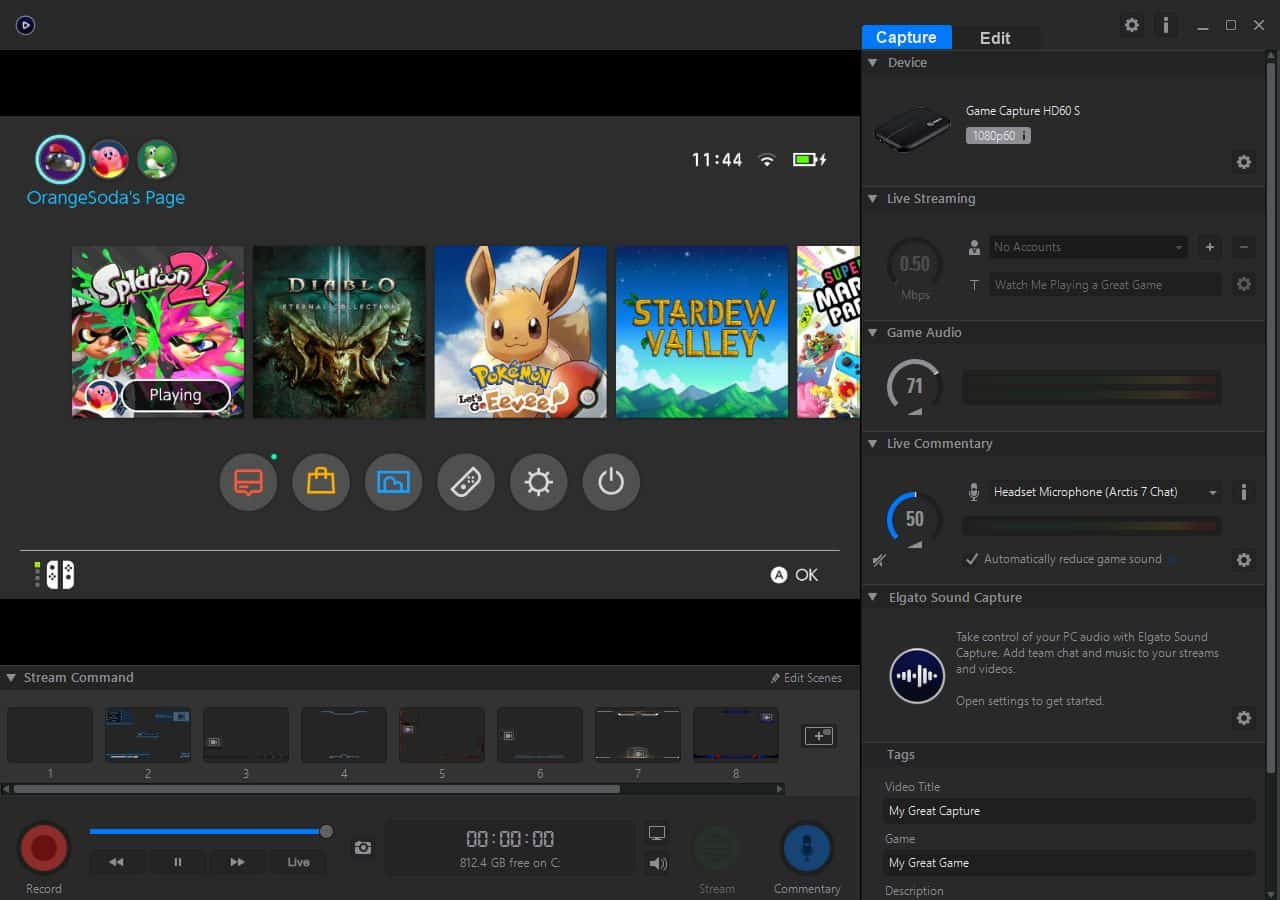Screen dimensions: 1280x900
Task: Jump to Live playback
Action: tap(298, 862)
